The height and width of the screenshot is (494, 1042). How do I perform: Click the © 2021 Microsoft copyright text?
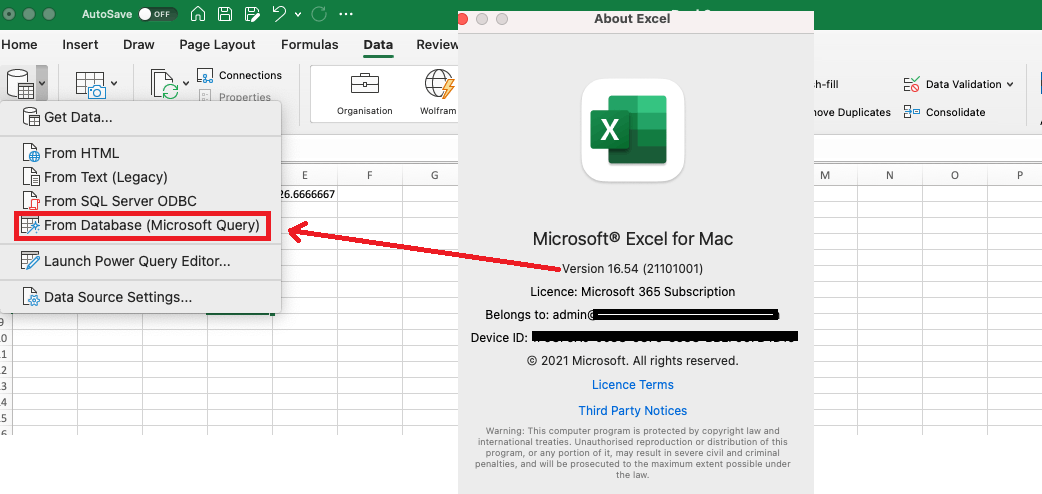tap(633, 361)
